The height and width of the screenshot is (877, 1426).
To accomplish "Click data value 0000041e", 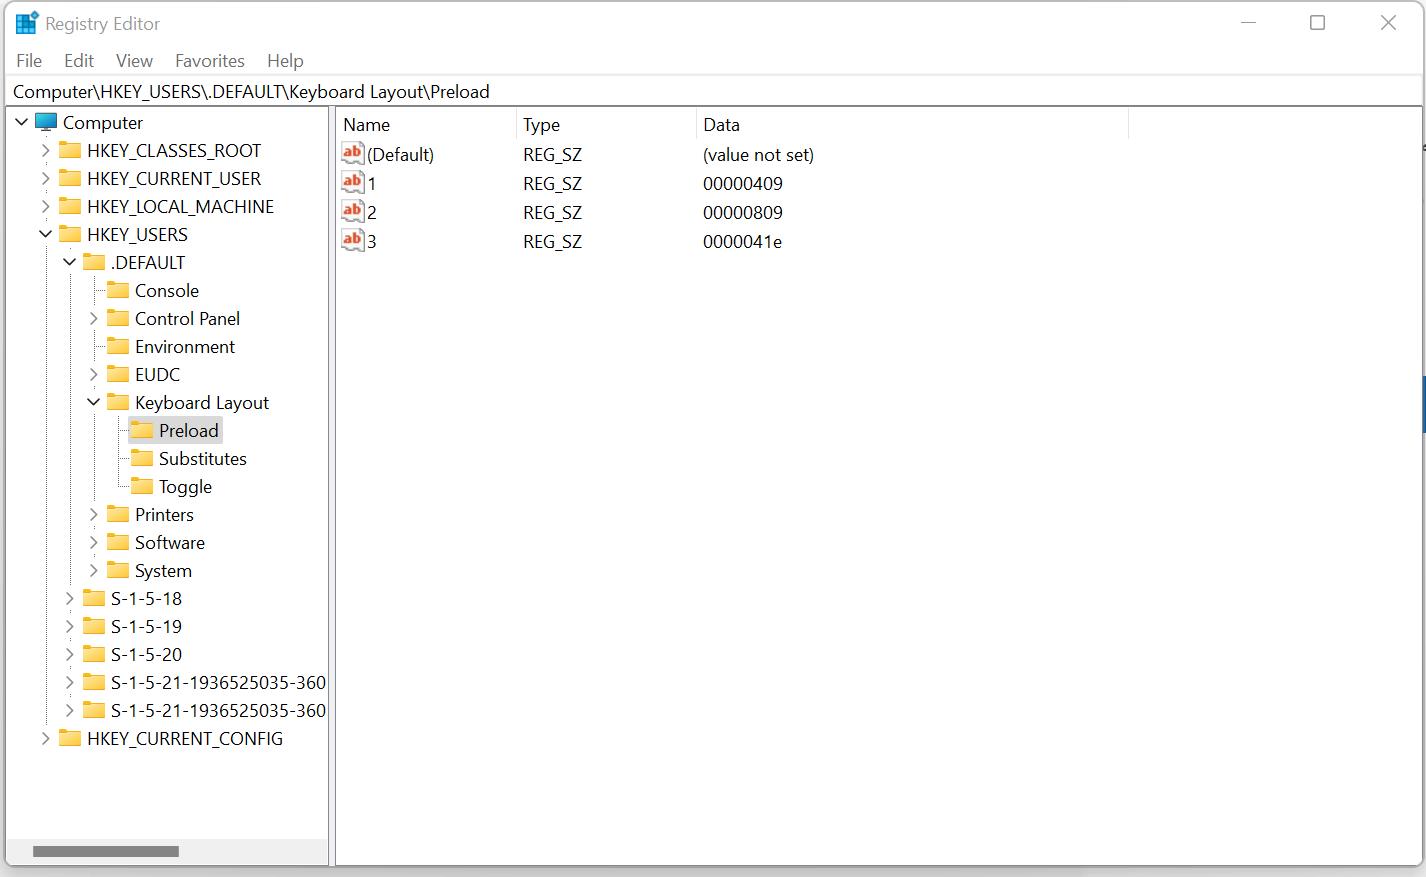I will pos(743,241).
